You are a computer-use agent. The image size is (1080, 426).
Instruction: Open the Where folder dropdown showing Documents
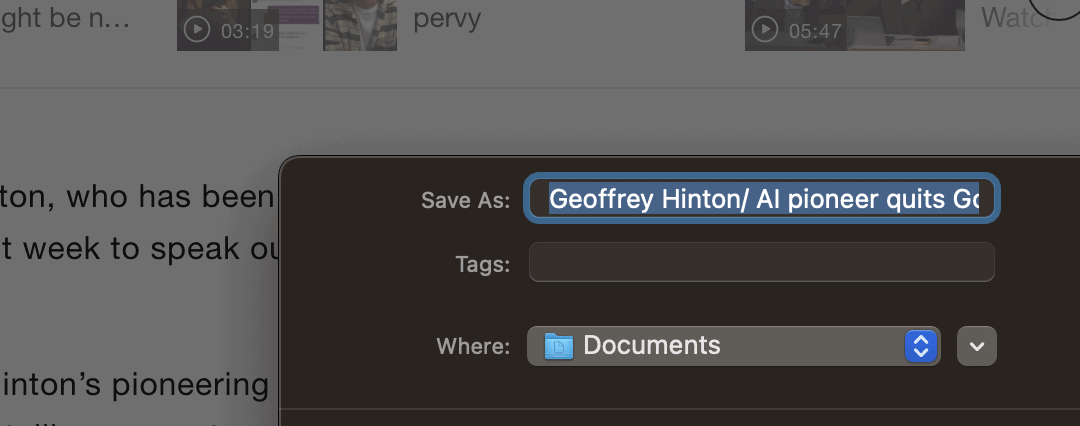pos(734,345)
